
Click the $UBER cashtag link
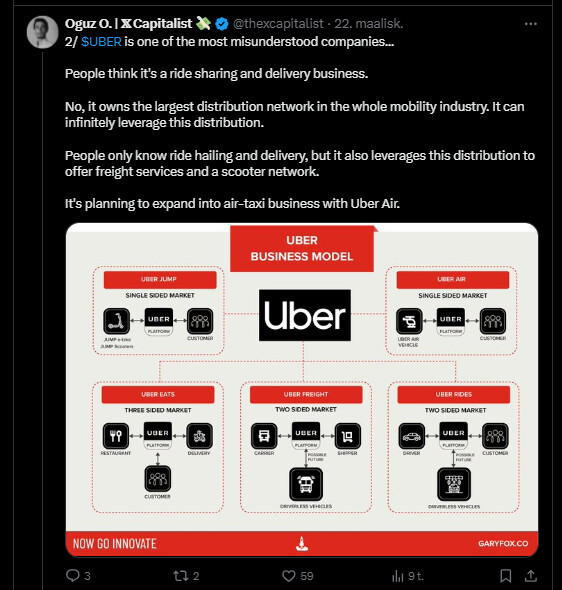(x=101, y=41)
